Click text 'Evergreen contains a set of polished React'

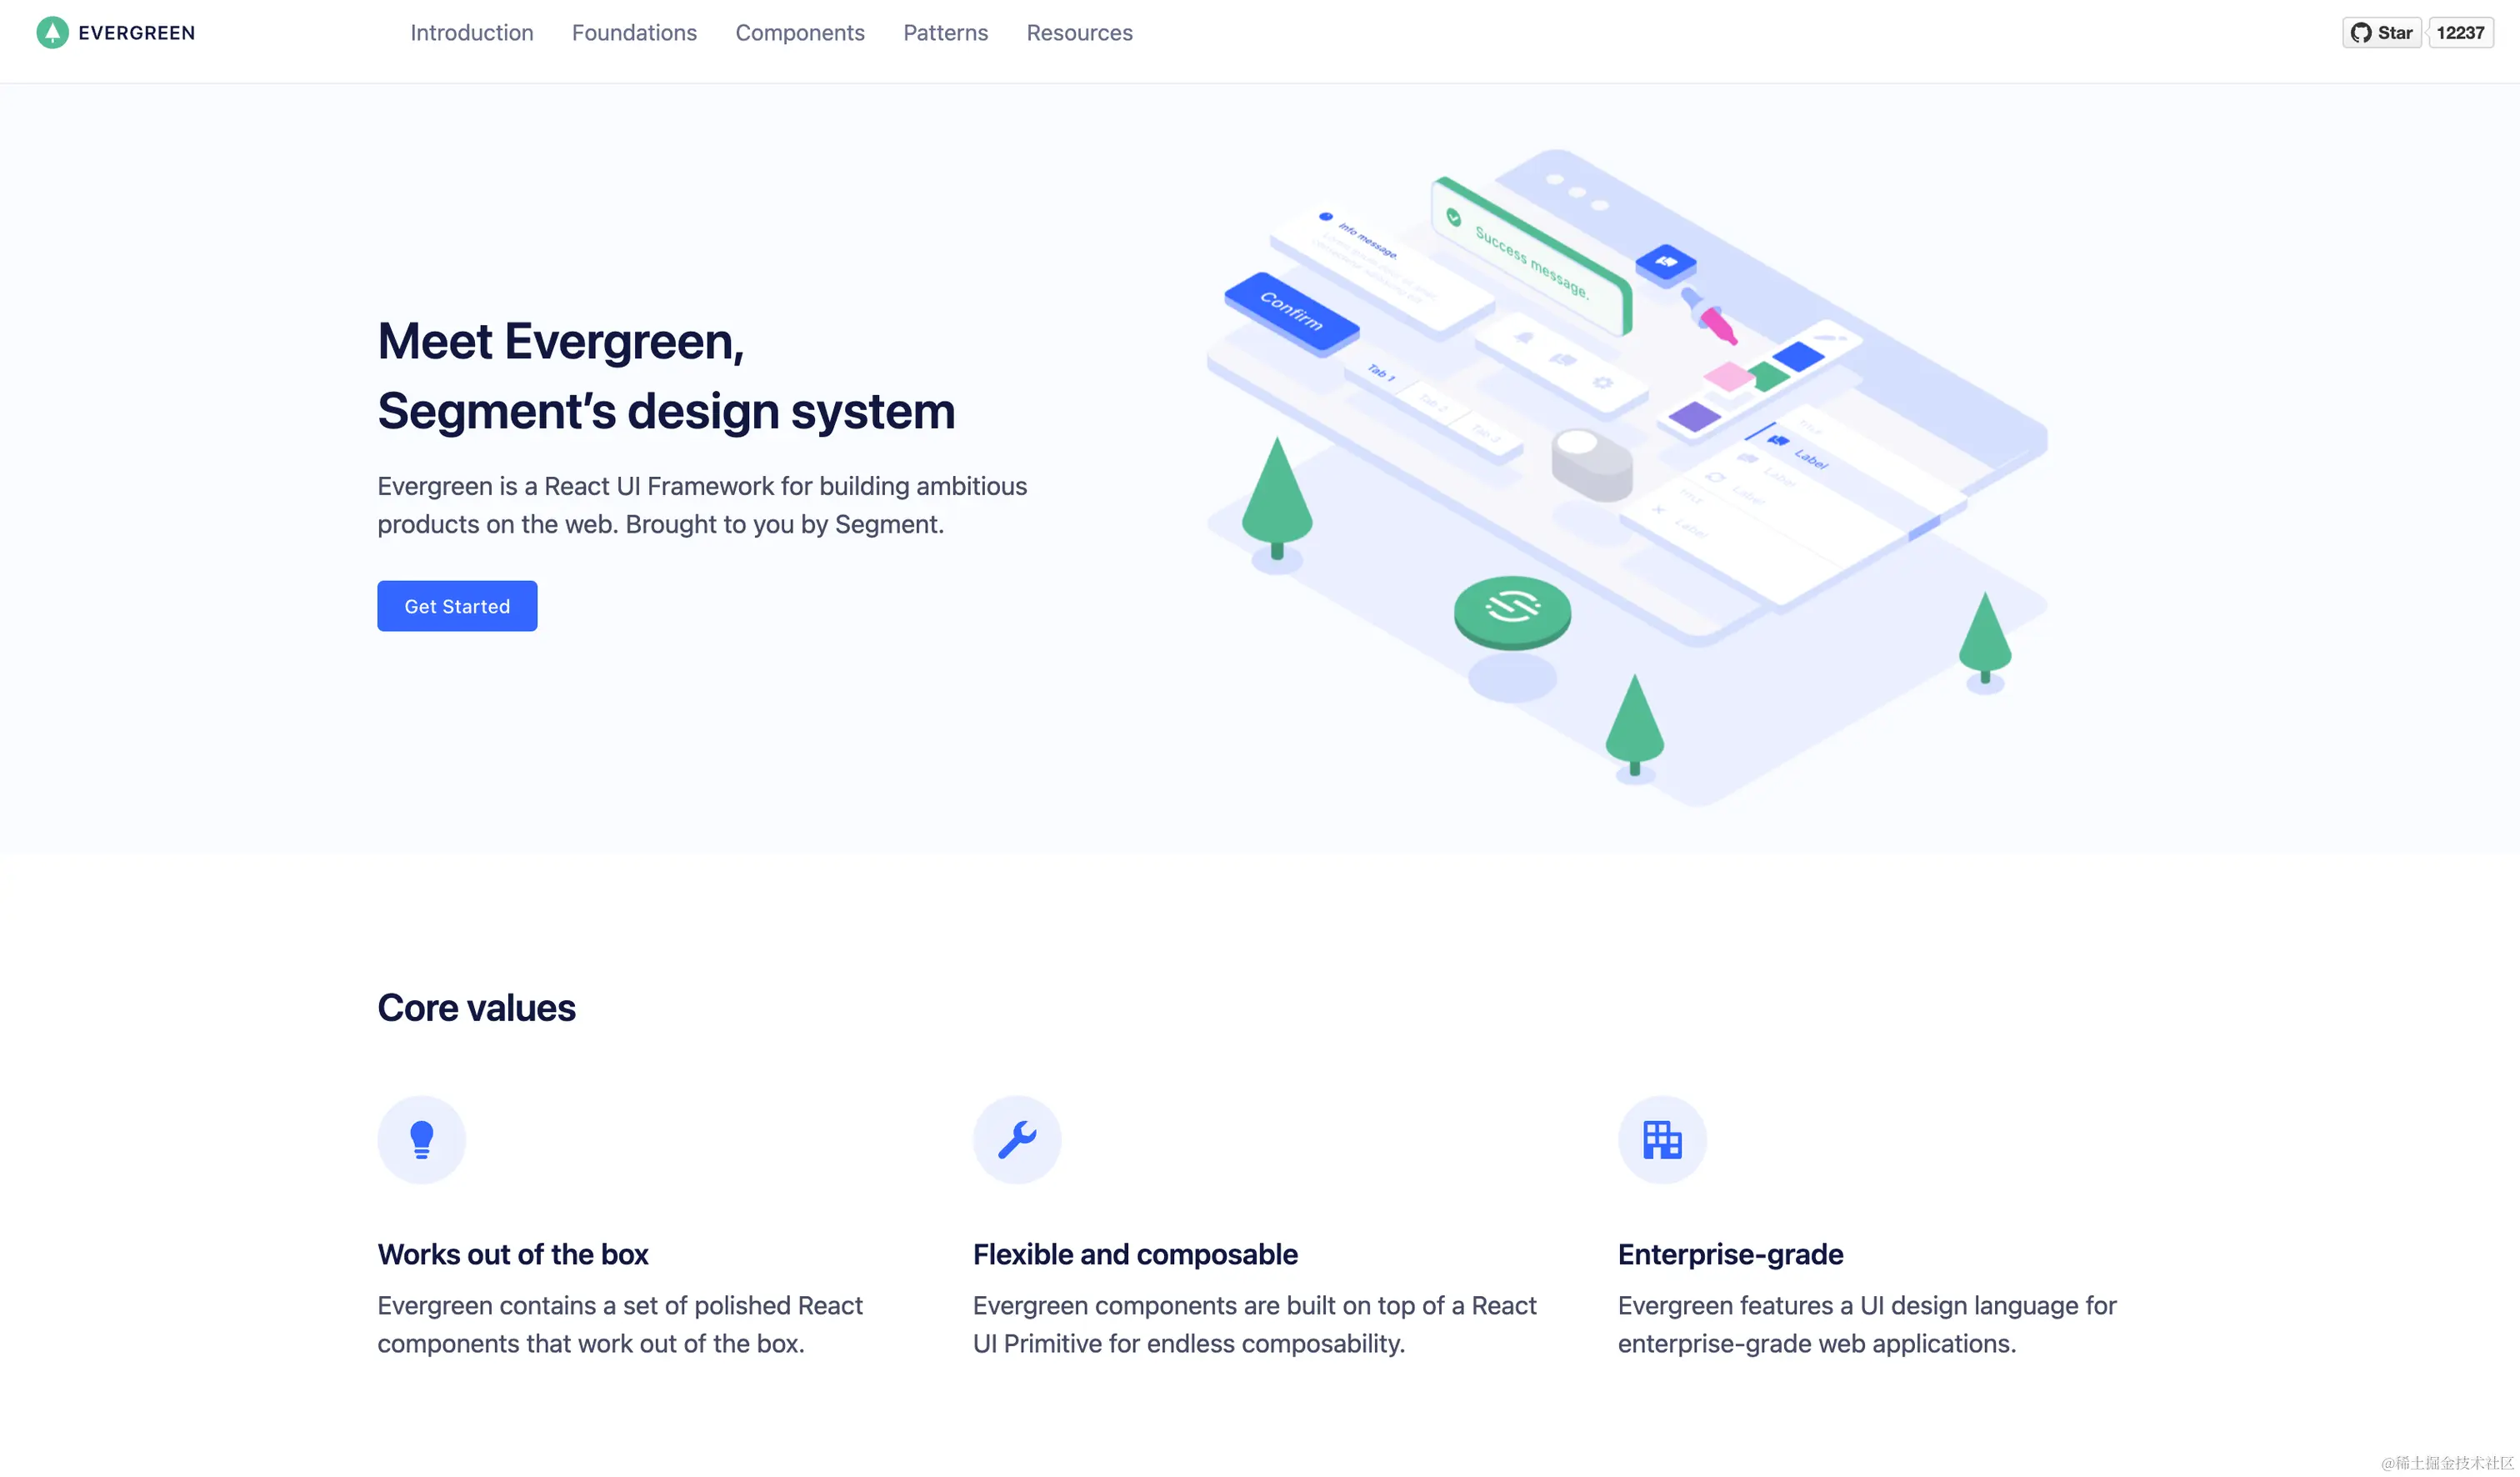pos(620,1305)
